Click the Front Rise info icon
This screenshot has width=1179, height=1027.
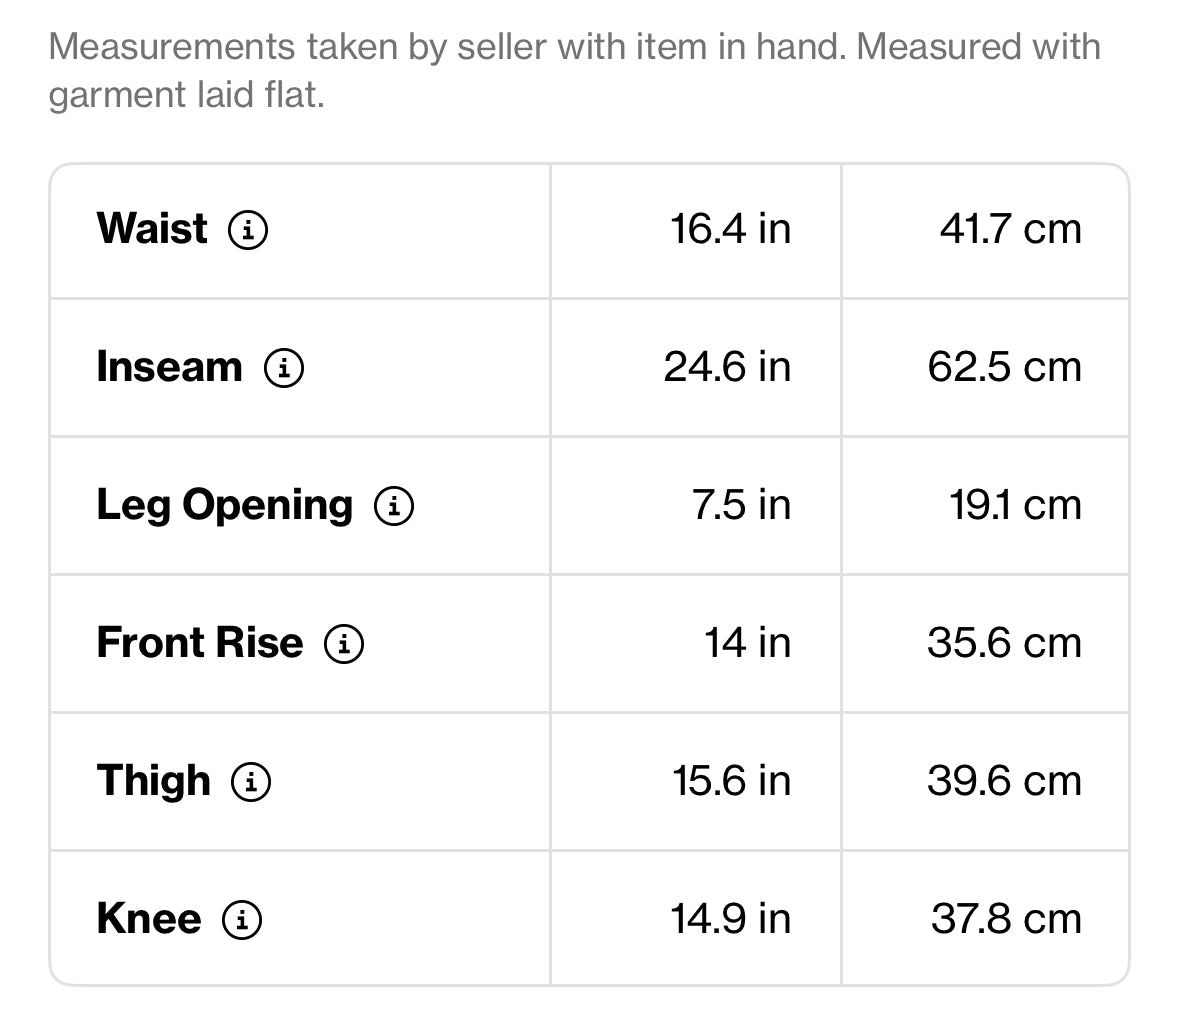pos(344,644)
